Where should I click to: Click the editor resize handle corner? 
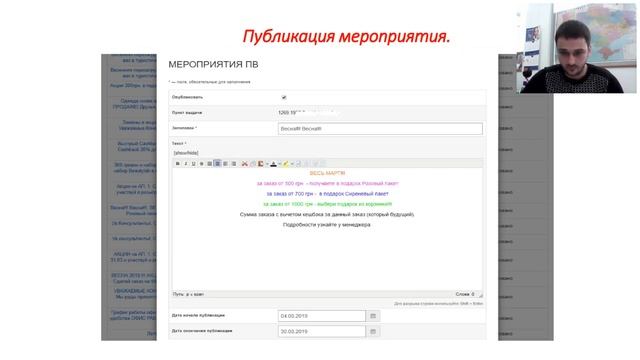tap(480, 295)
